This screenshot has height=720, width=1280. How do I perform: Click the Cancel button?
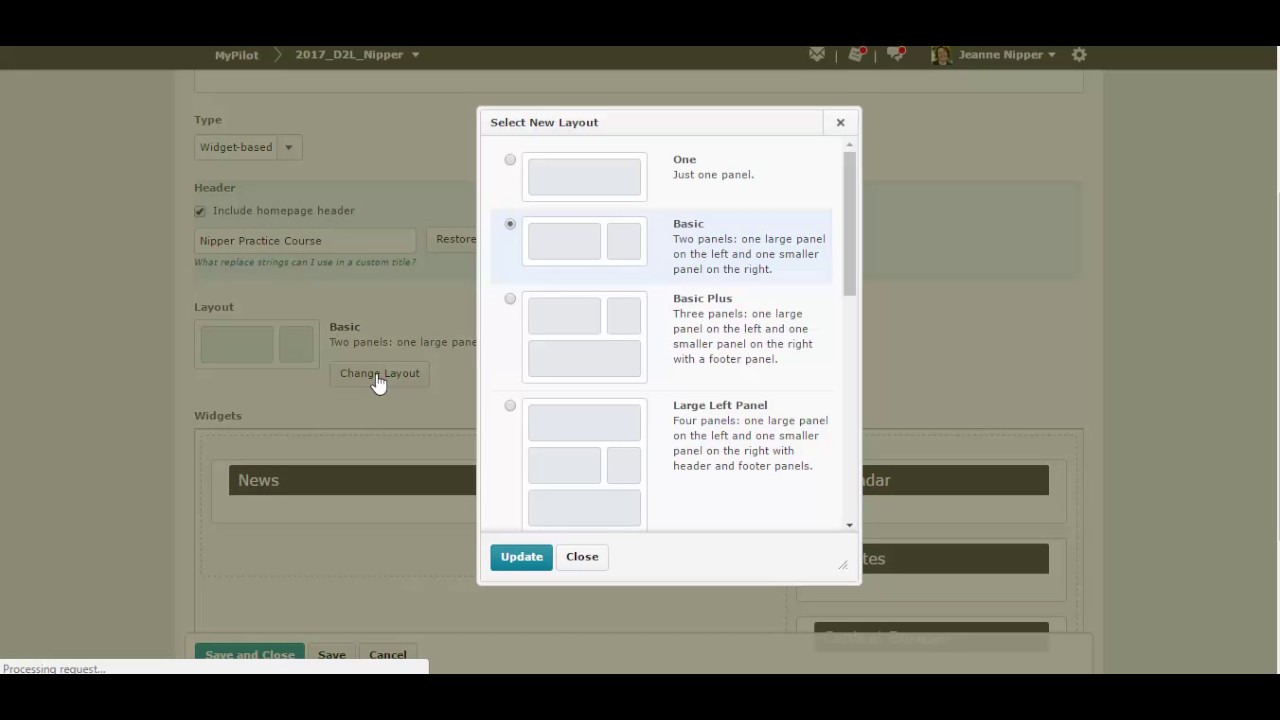[388, 654]
